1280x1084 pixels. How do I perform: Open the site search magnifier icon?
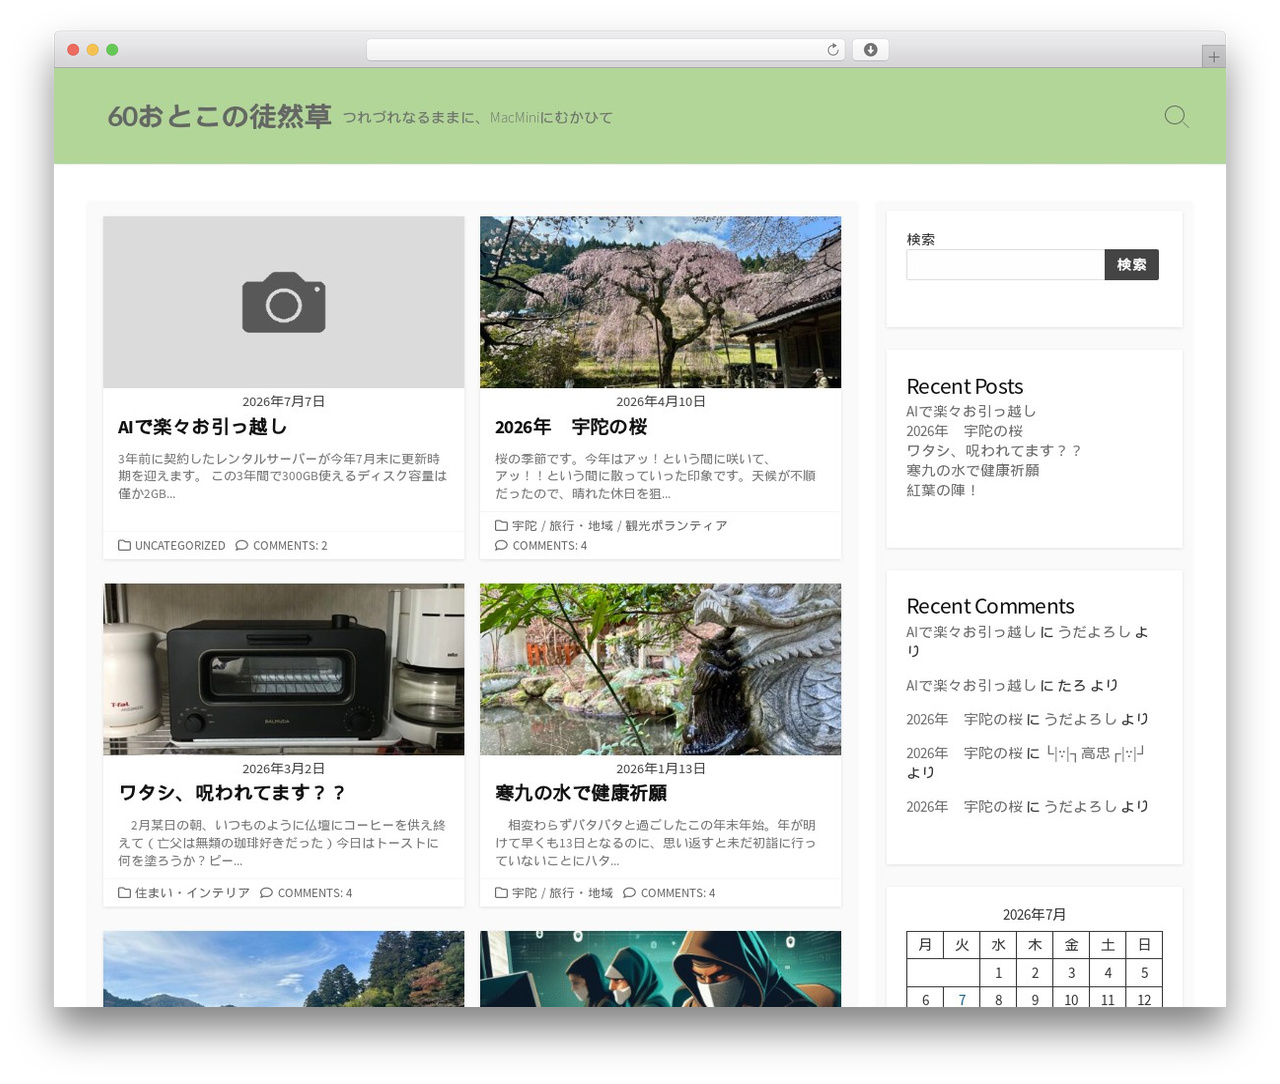tap(1176, 117)
